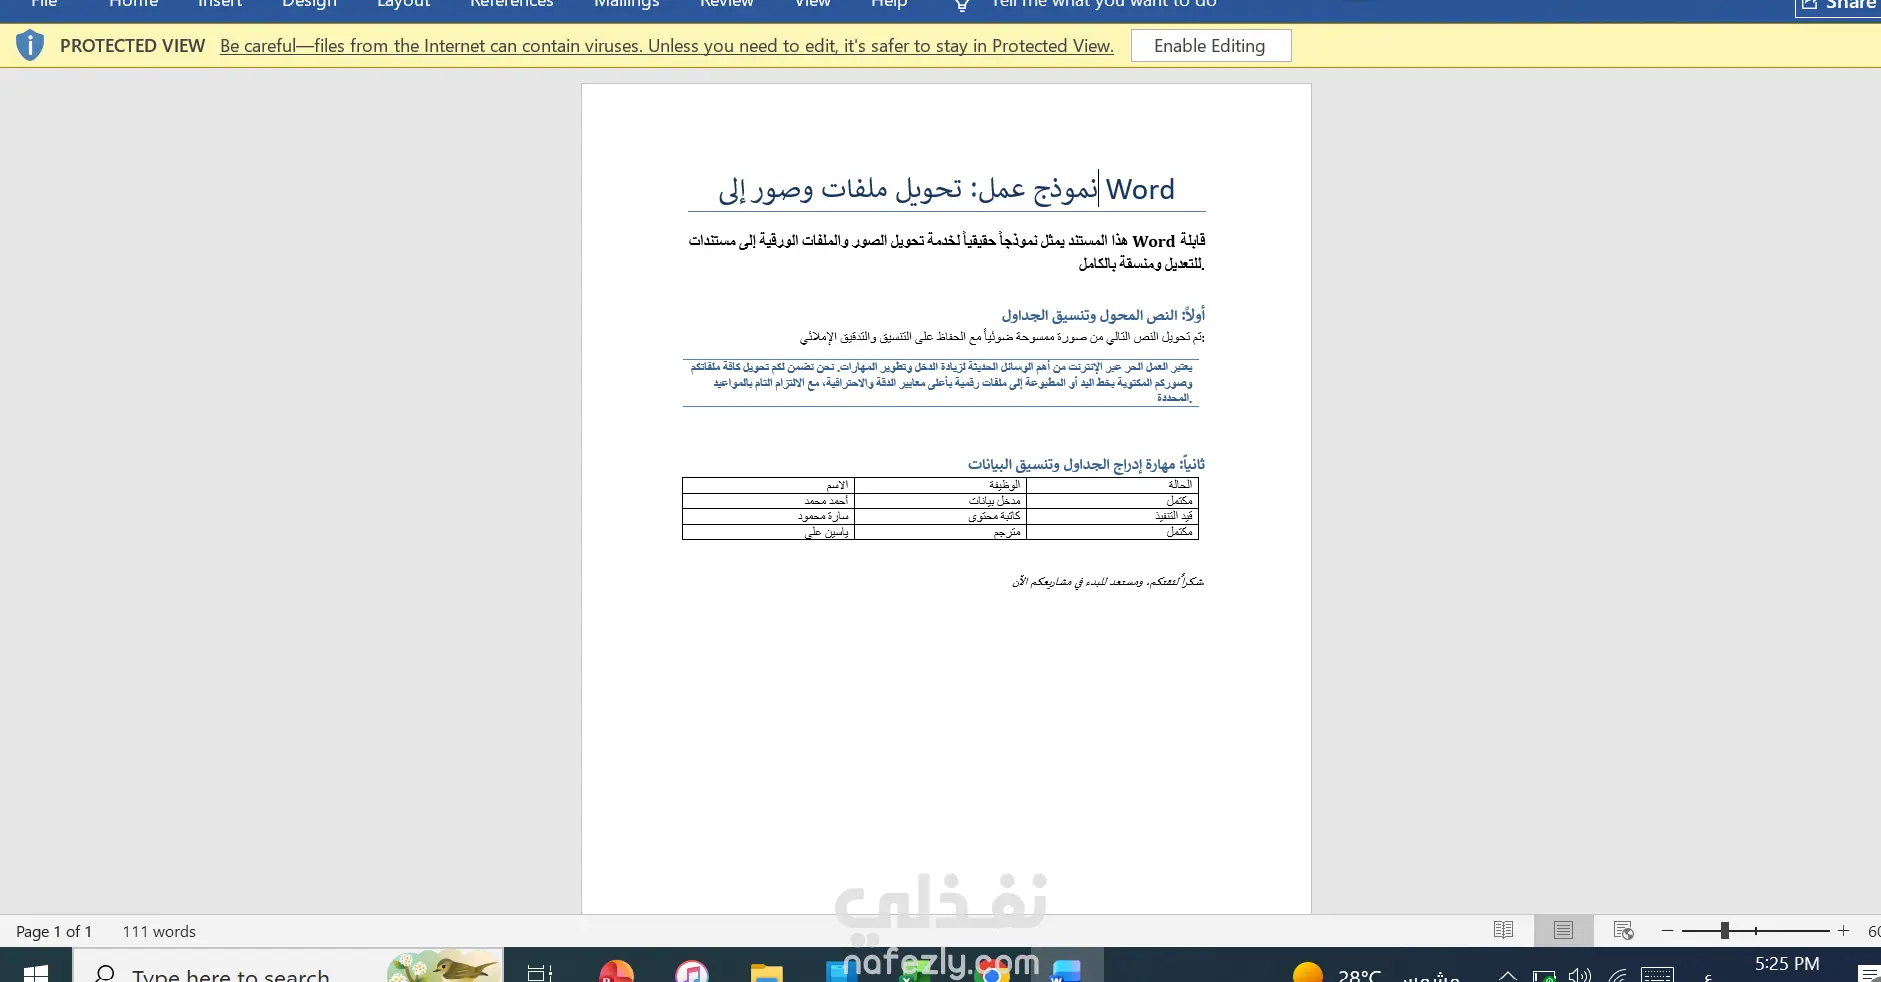Click the table cell 'أحمد محمد'

tap(768, 501)
